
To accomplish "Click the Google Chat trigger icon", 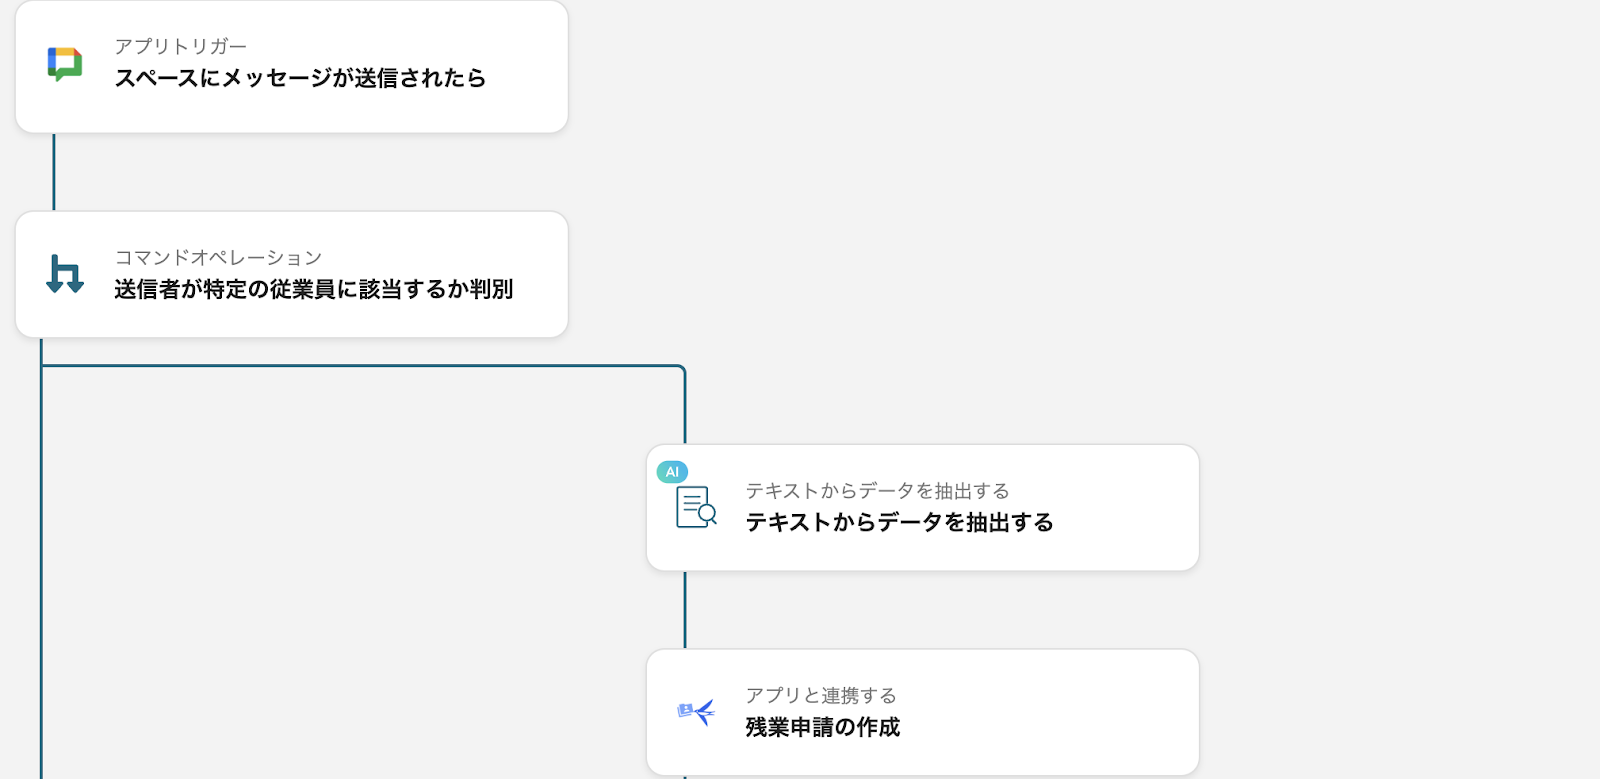I will coord(65,64).
